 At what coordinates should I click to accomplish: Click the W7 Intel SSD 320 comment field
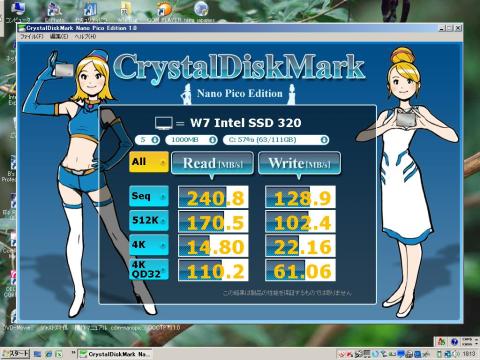tap(246, 123)
